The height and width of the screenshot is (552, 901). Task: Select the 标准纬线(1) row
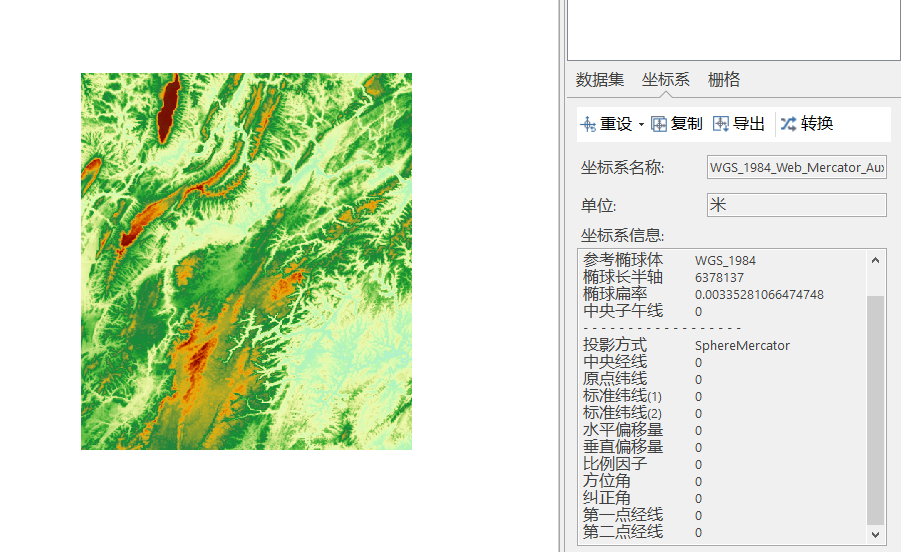click(723, 397)
